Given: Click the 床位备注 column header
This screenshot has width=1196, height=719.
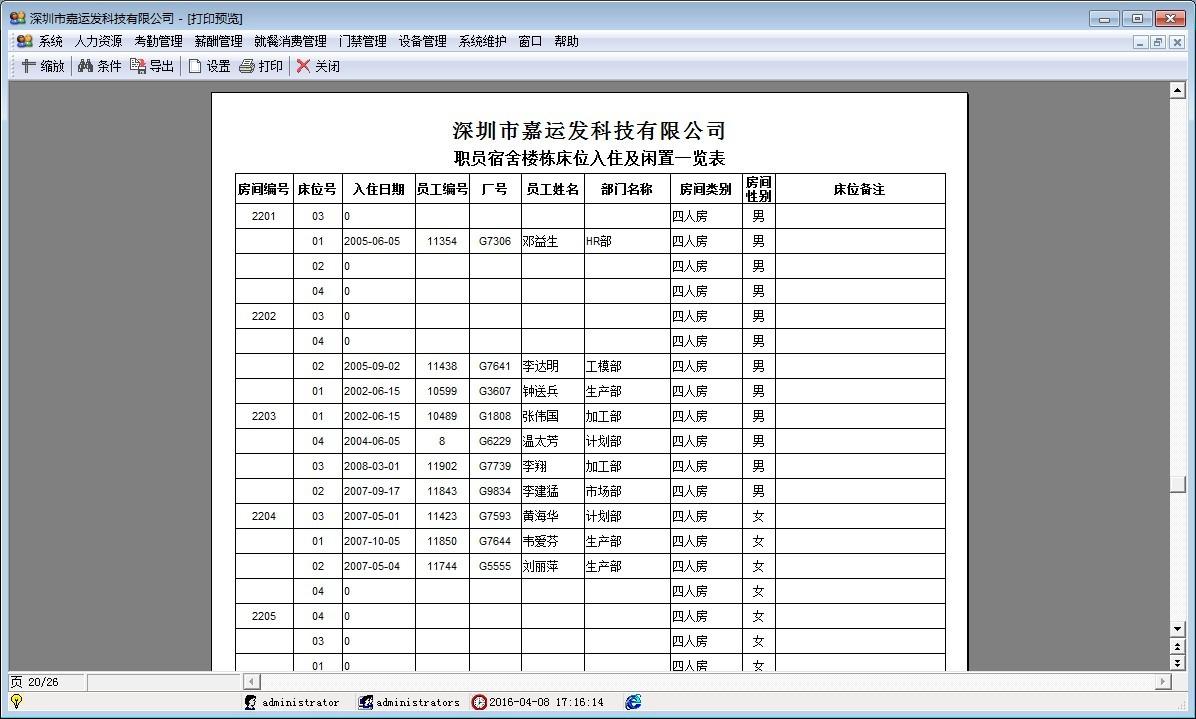Looking at the screenshot, I should pyautogui.click(x=860, y=189).
